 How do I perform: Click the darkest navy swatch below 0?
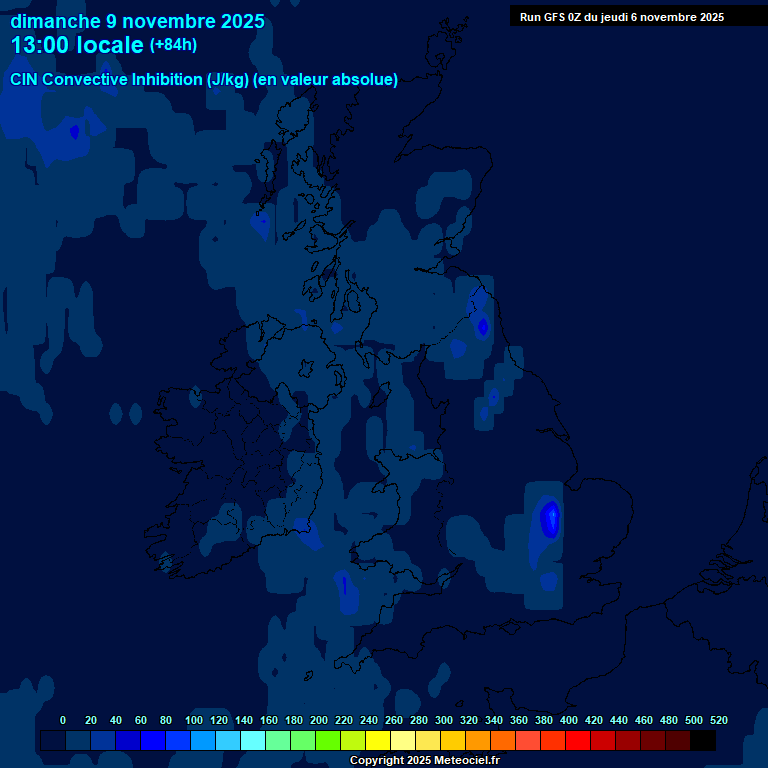(x=52, y=741)
